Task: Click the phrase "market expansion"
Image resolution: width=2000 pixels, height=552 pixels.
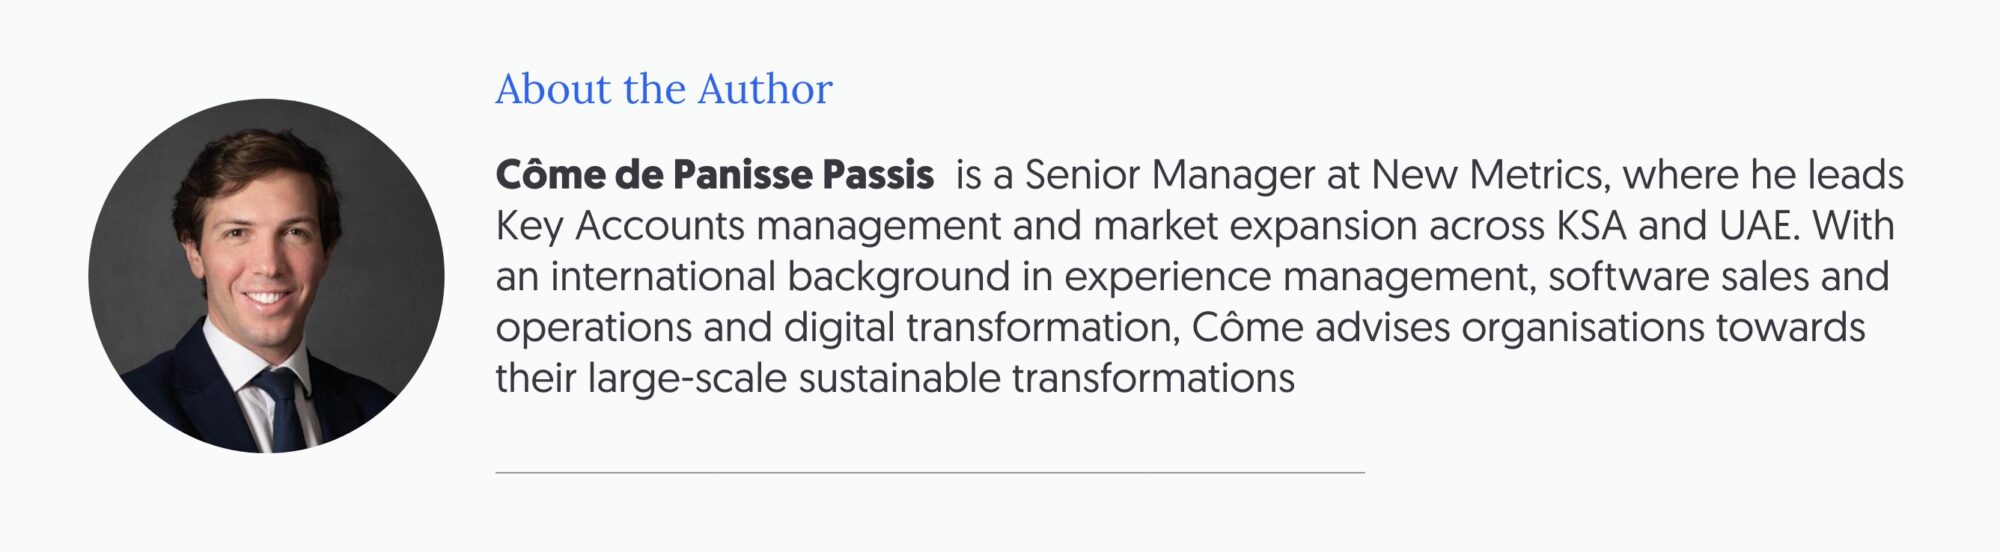Action: point(1255,226)
